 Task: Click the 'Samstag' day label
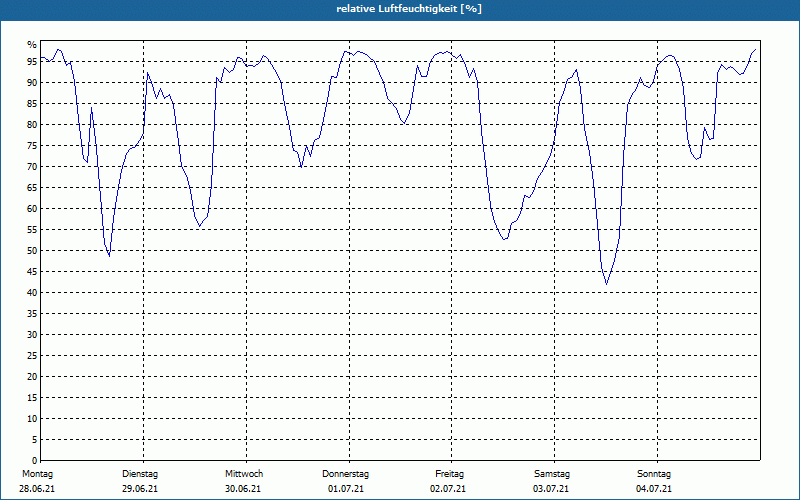552,474
